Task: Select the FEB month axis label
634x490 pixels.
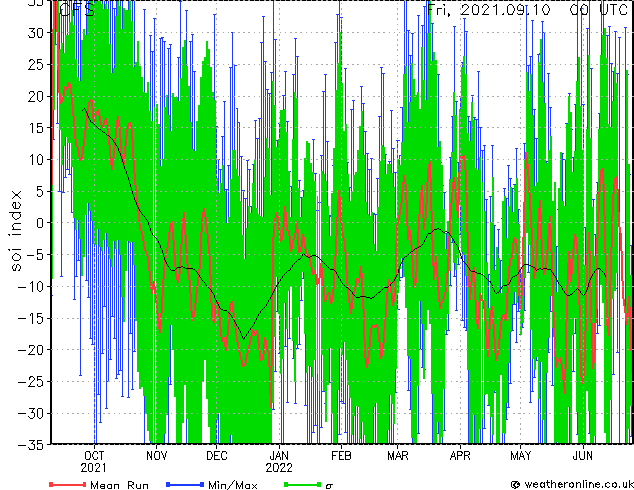Action: (x=341, y=456)
